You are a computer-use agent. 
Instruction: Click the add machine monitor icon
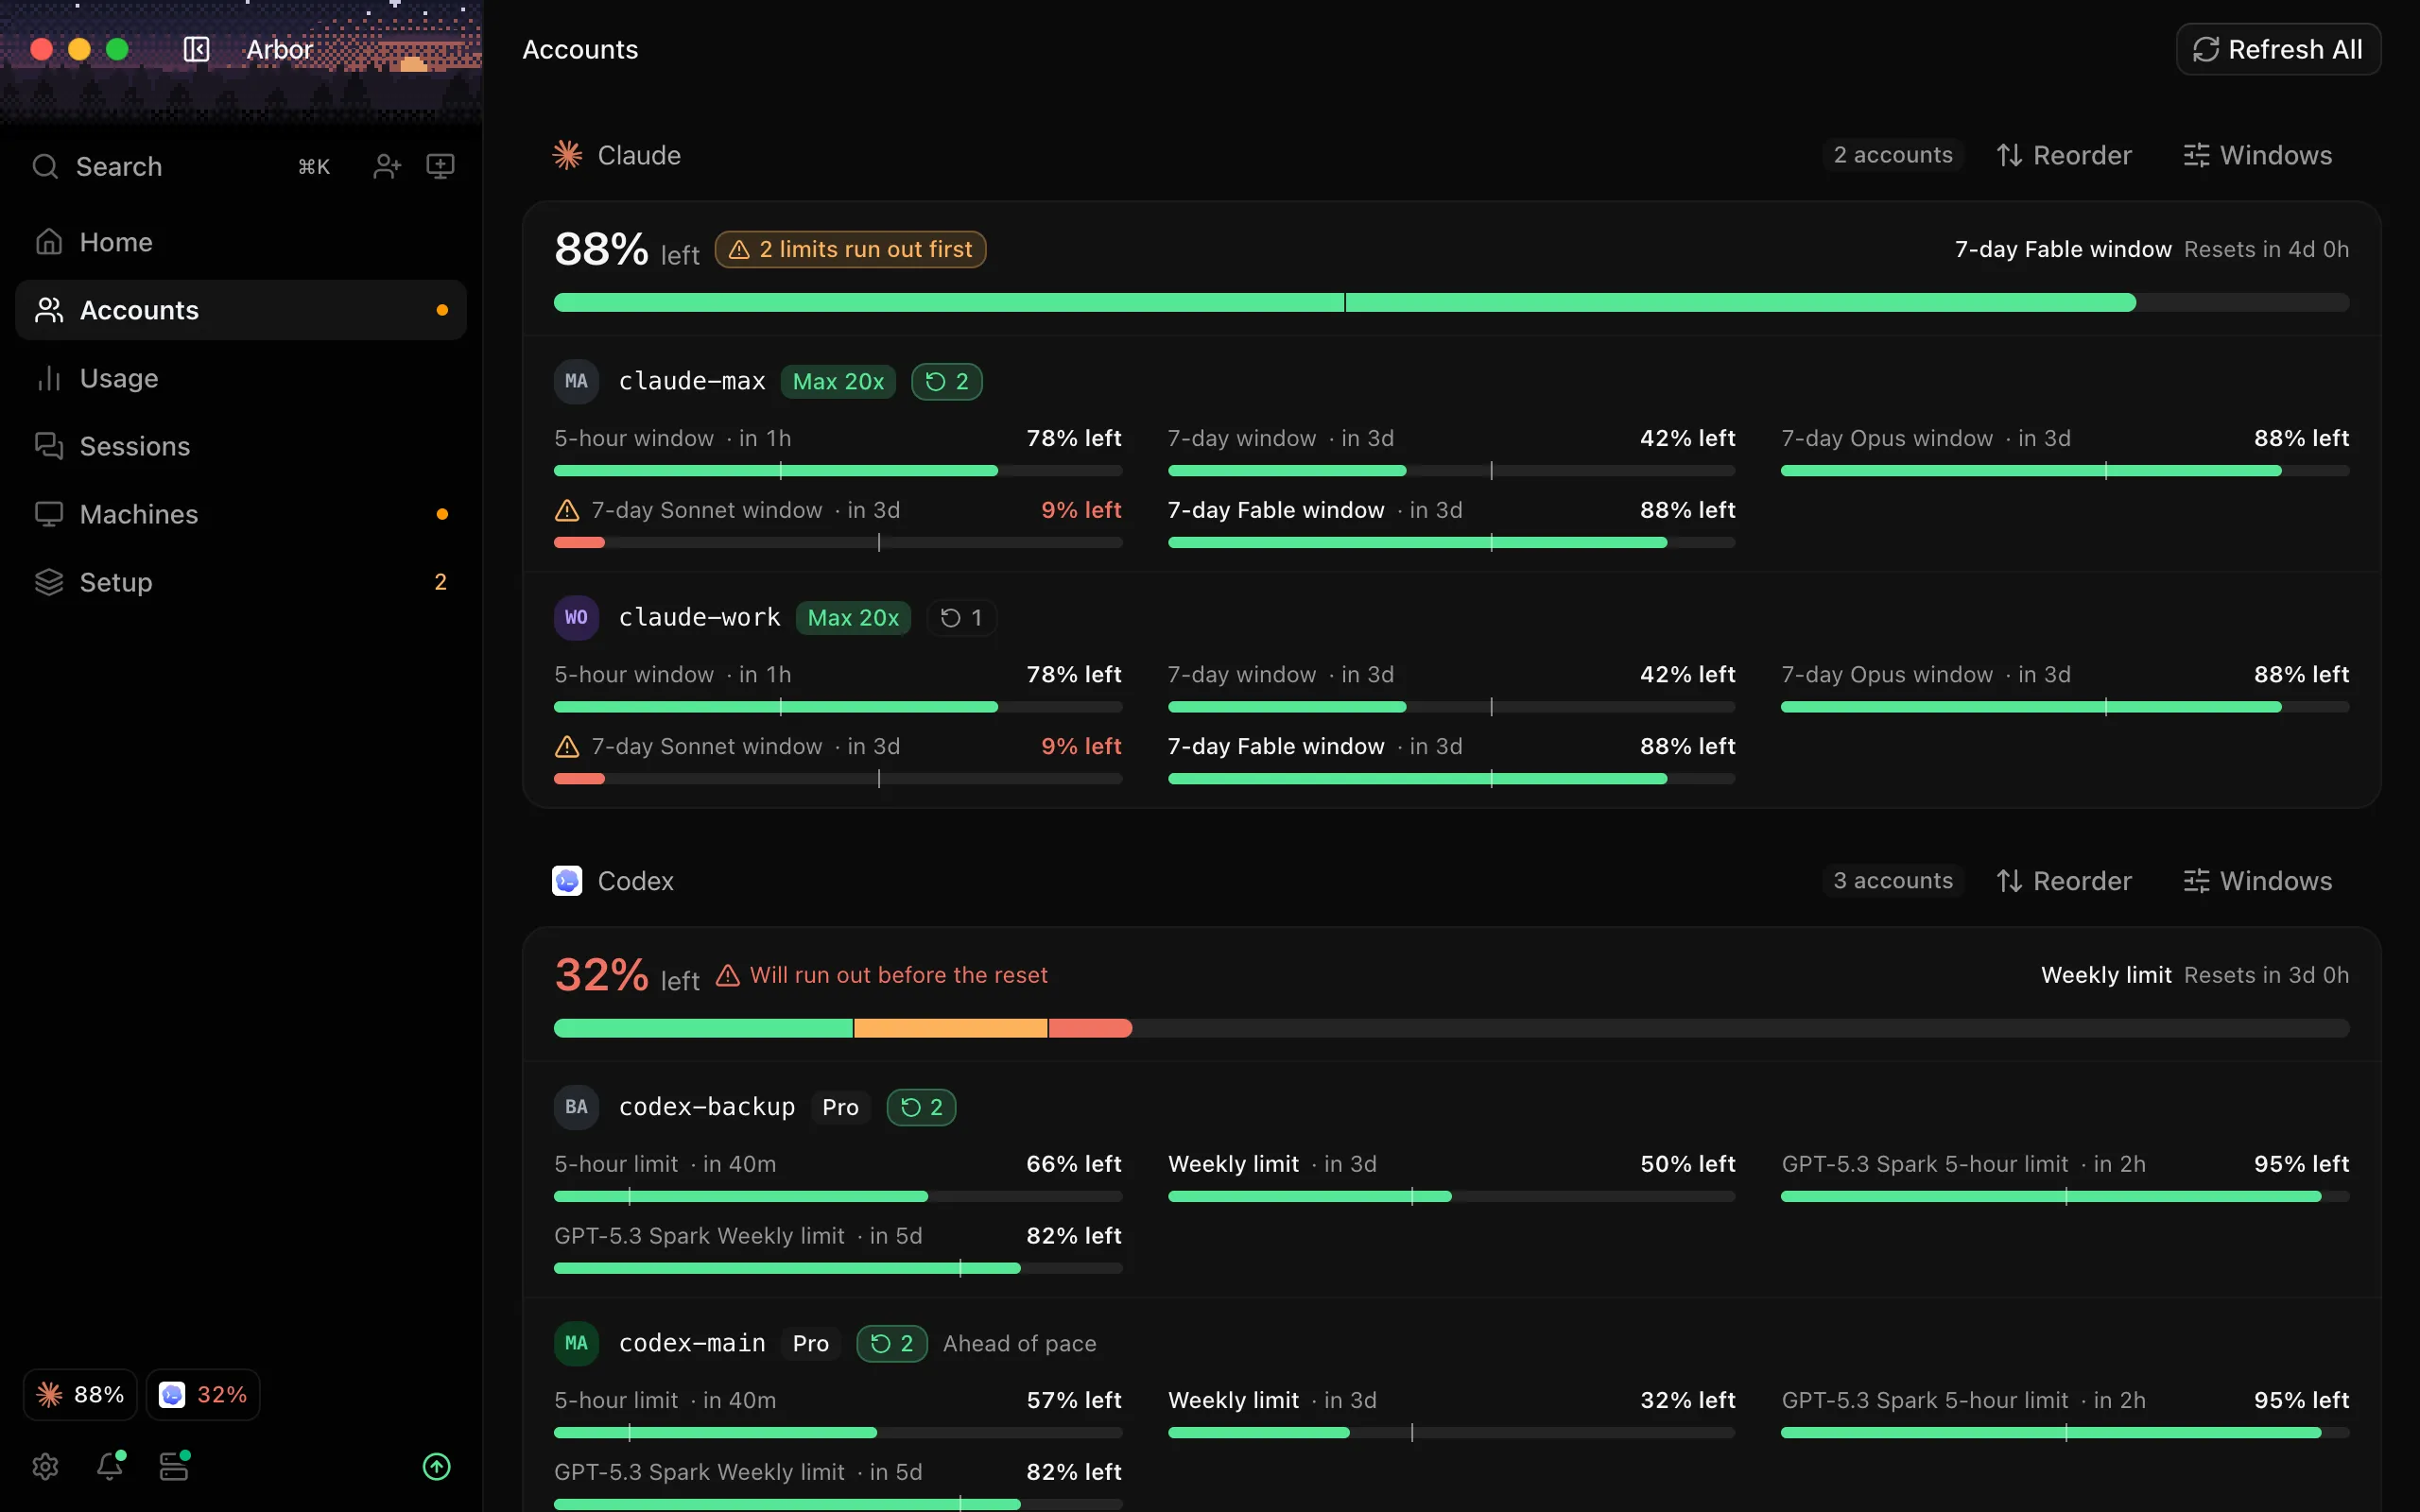point(441,166)
